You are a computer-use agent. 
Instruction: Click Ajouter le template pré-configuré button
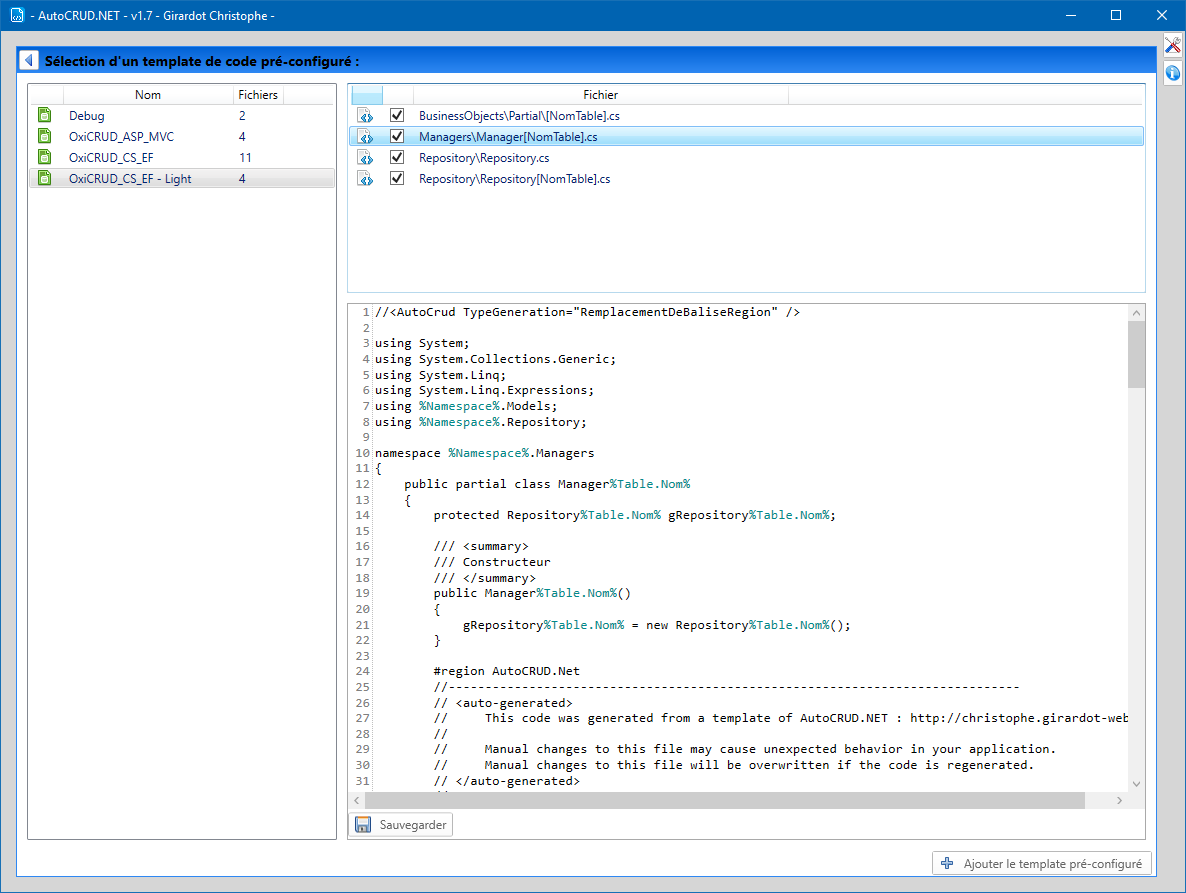pyautogui.click(x=1042, y=864)
